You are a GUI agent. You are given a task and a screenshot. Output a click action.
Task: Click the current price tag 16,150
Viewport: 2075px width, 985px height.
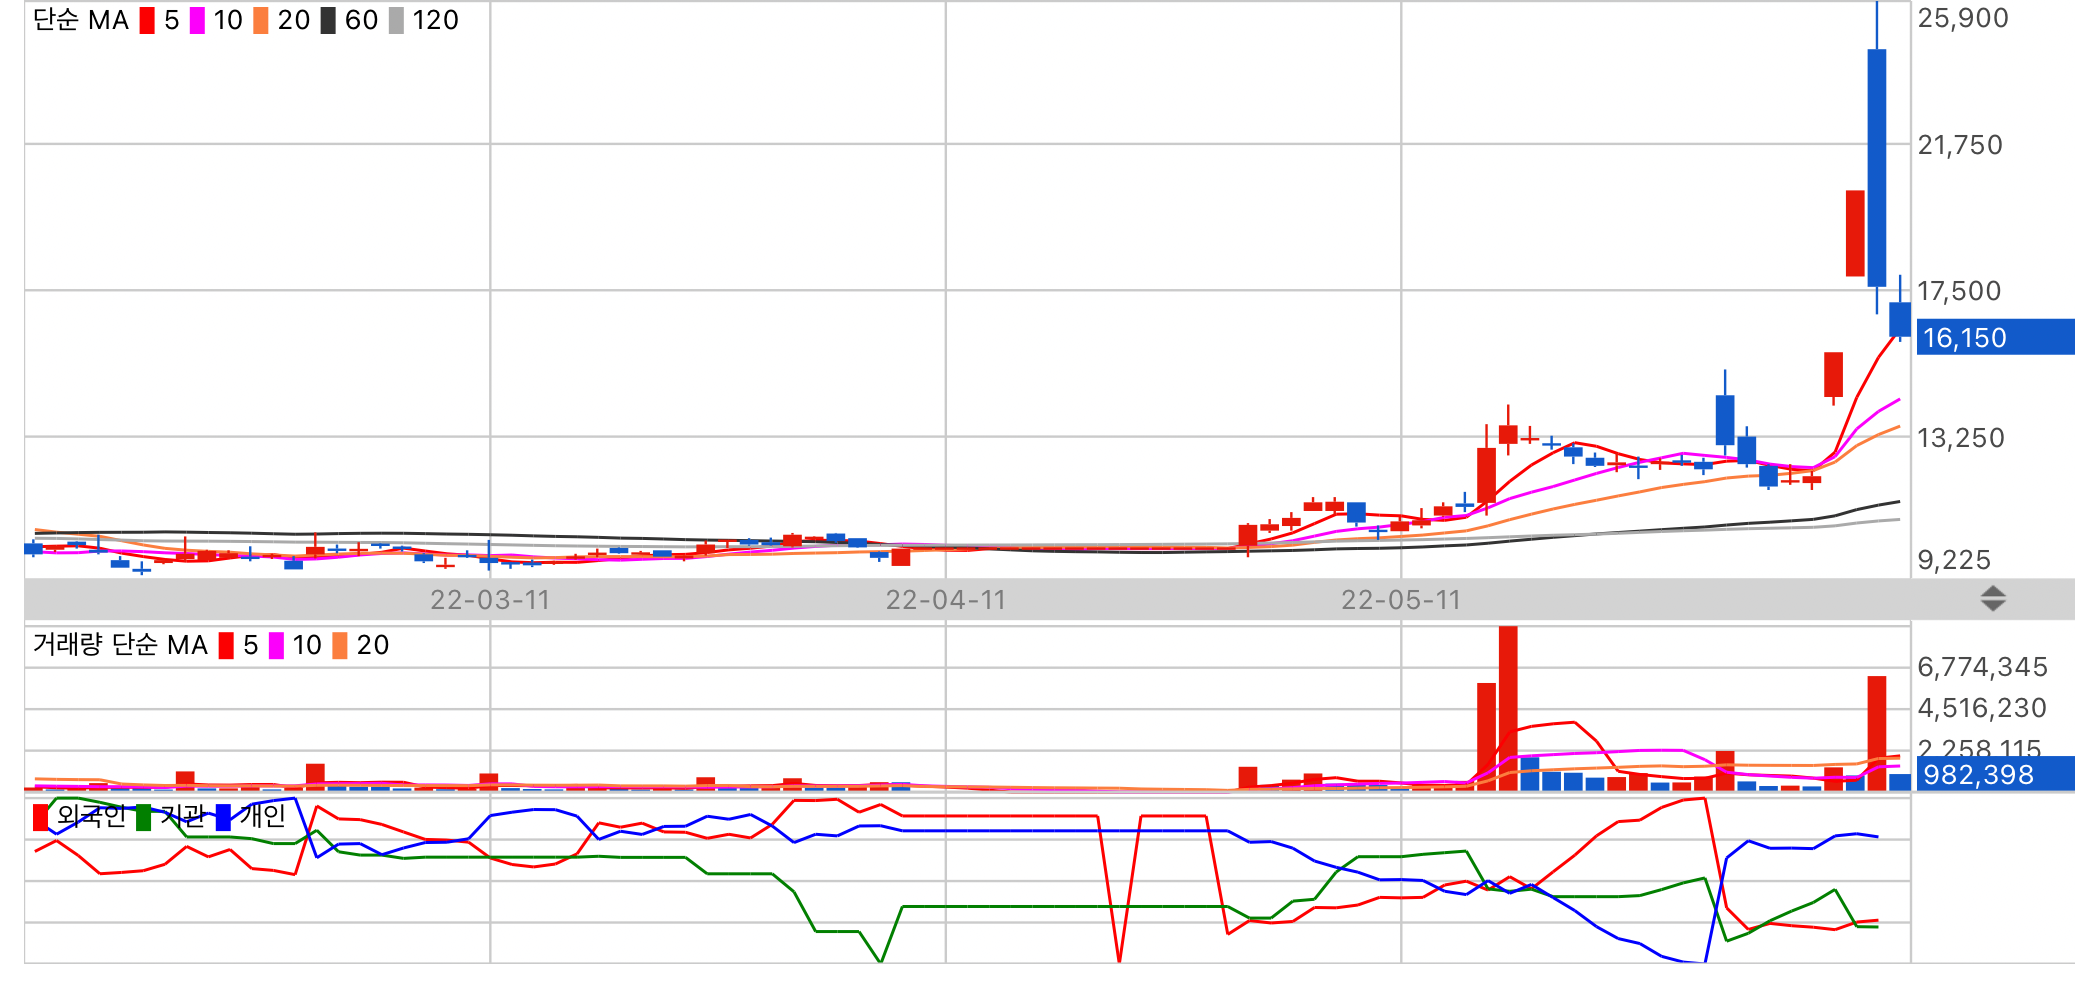[x=1994, y=337]
